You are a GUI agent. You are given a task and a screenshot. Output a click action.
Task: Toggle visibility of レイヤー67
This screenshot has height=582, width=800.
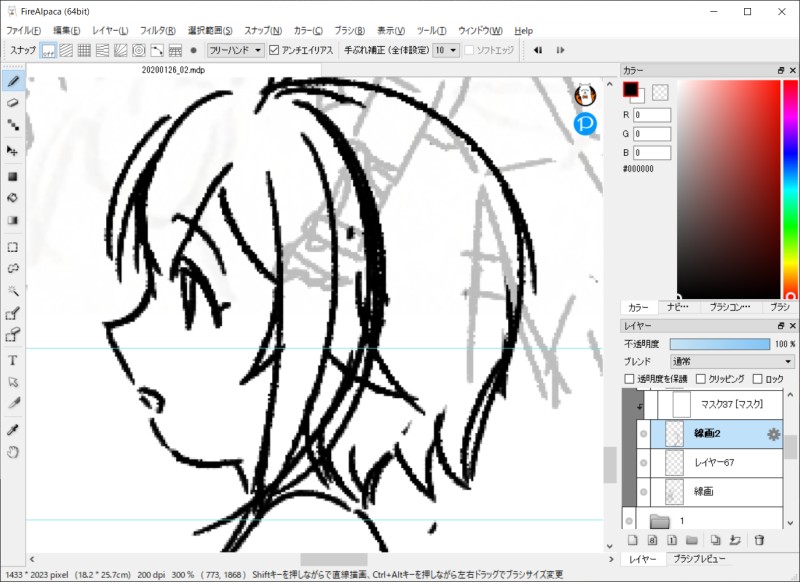643,463
